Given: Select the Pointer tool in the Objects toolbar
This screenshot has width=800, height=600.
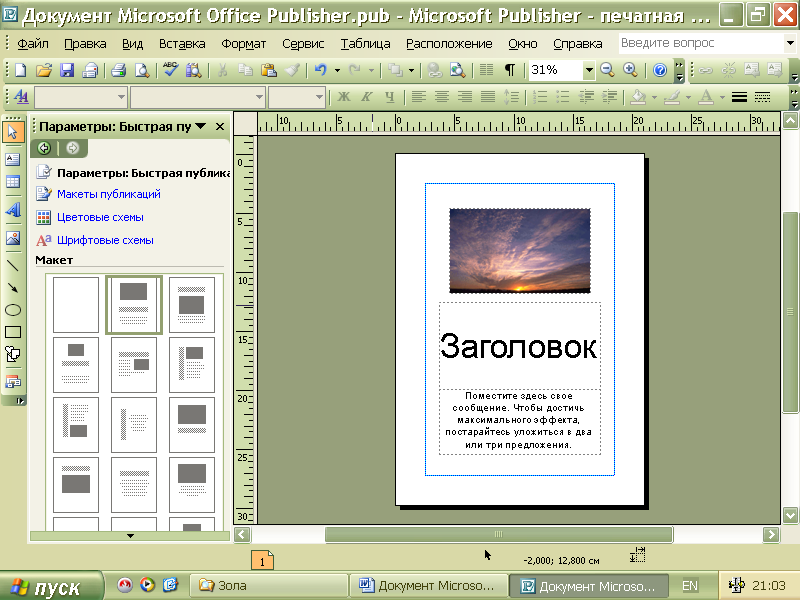Looking at the screenshot, I should point(13,133).
